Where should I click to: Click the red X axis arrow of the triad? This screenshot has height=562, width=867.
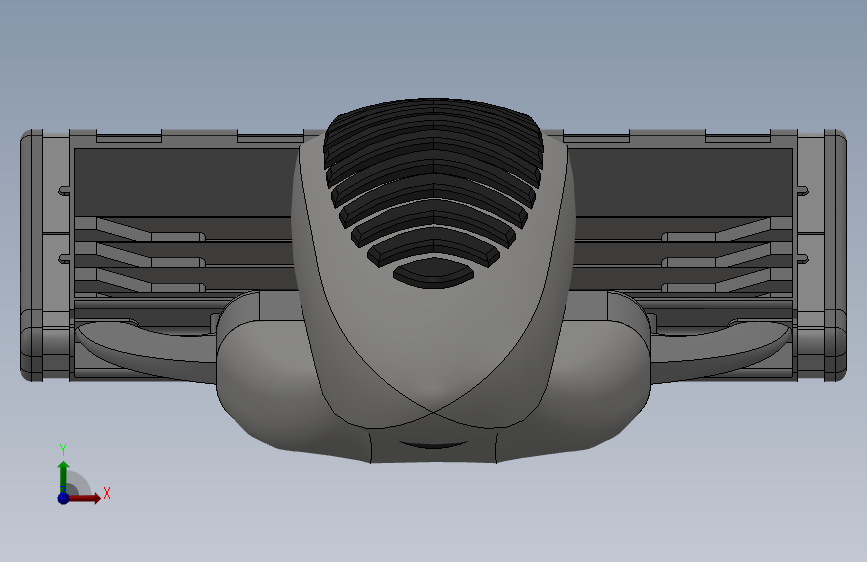[x=85, y=498]
